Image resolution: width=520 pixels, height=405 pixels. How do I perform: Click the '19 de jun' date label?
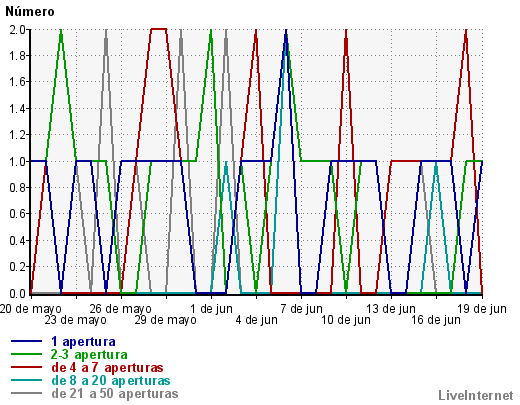[482, 309]
